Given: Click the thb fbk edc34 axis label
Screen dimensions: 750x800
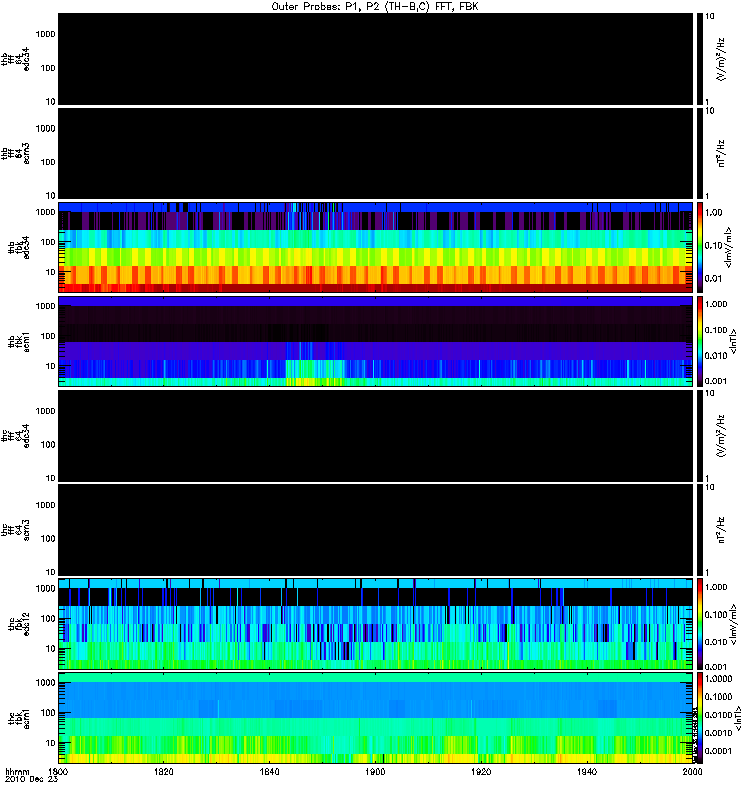Looking at the screenshot, I should (19, 247).
